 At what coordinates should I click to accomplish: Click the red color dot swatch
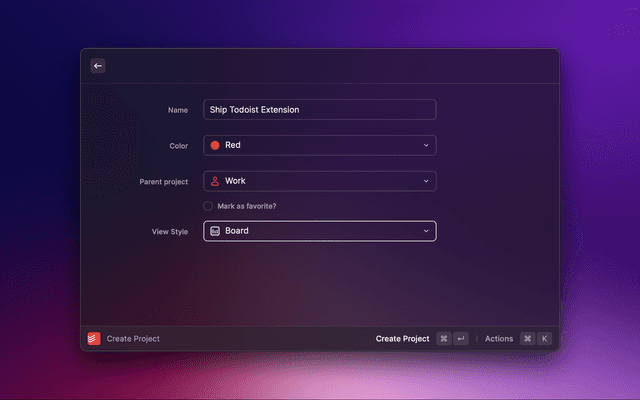(215, 145)
